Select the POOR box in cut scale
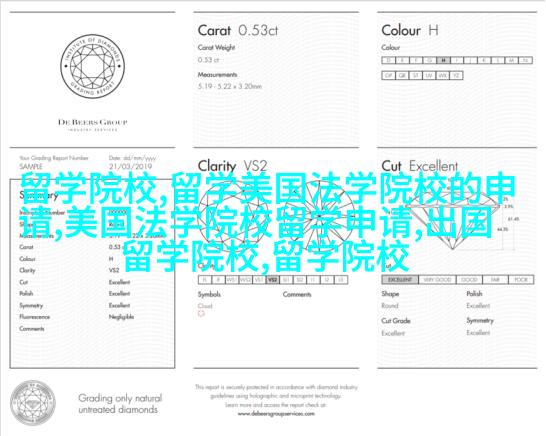Image resolution: width=546 pixels, height=436 pixels. click(521, 280)
